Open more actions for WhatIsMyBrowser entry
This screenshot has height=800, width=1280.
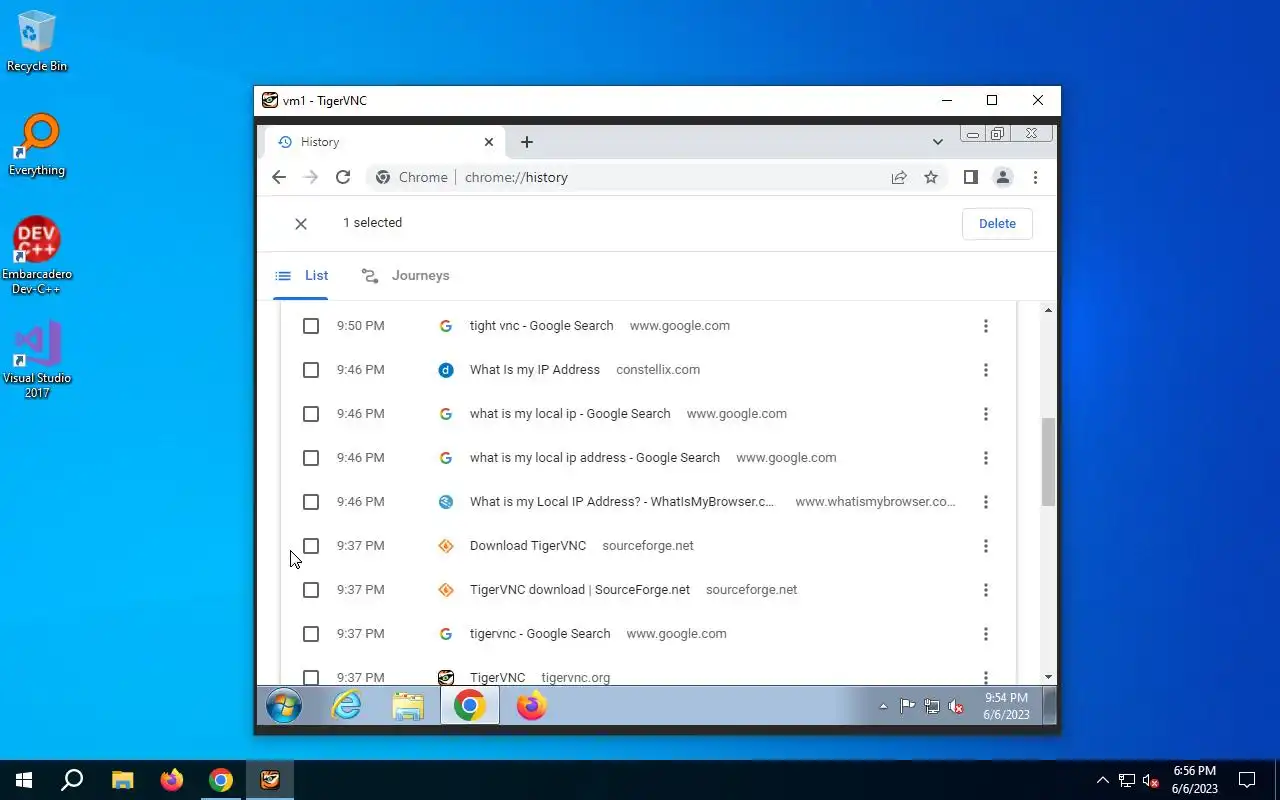[x=986, y=502]
